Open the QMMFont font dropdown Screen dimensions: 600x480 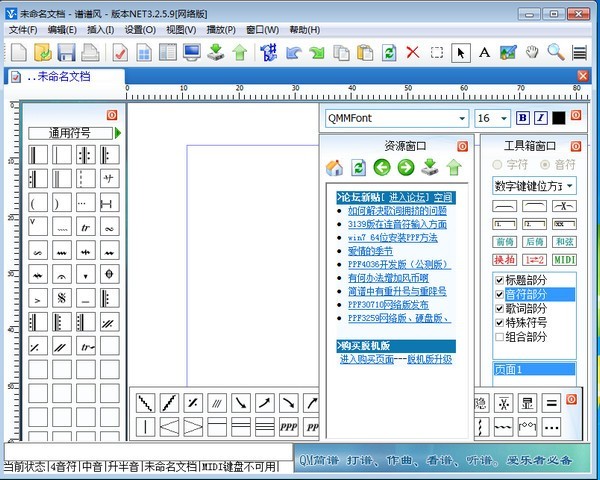[461, 118]
